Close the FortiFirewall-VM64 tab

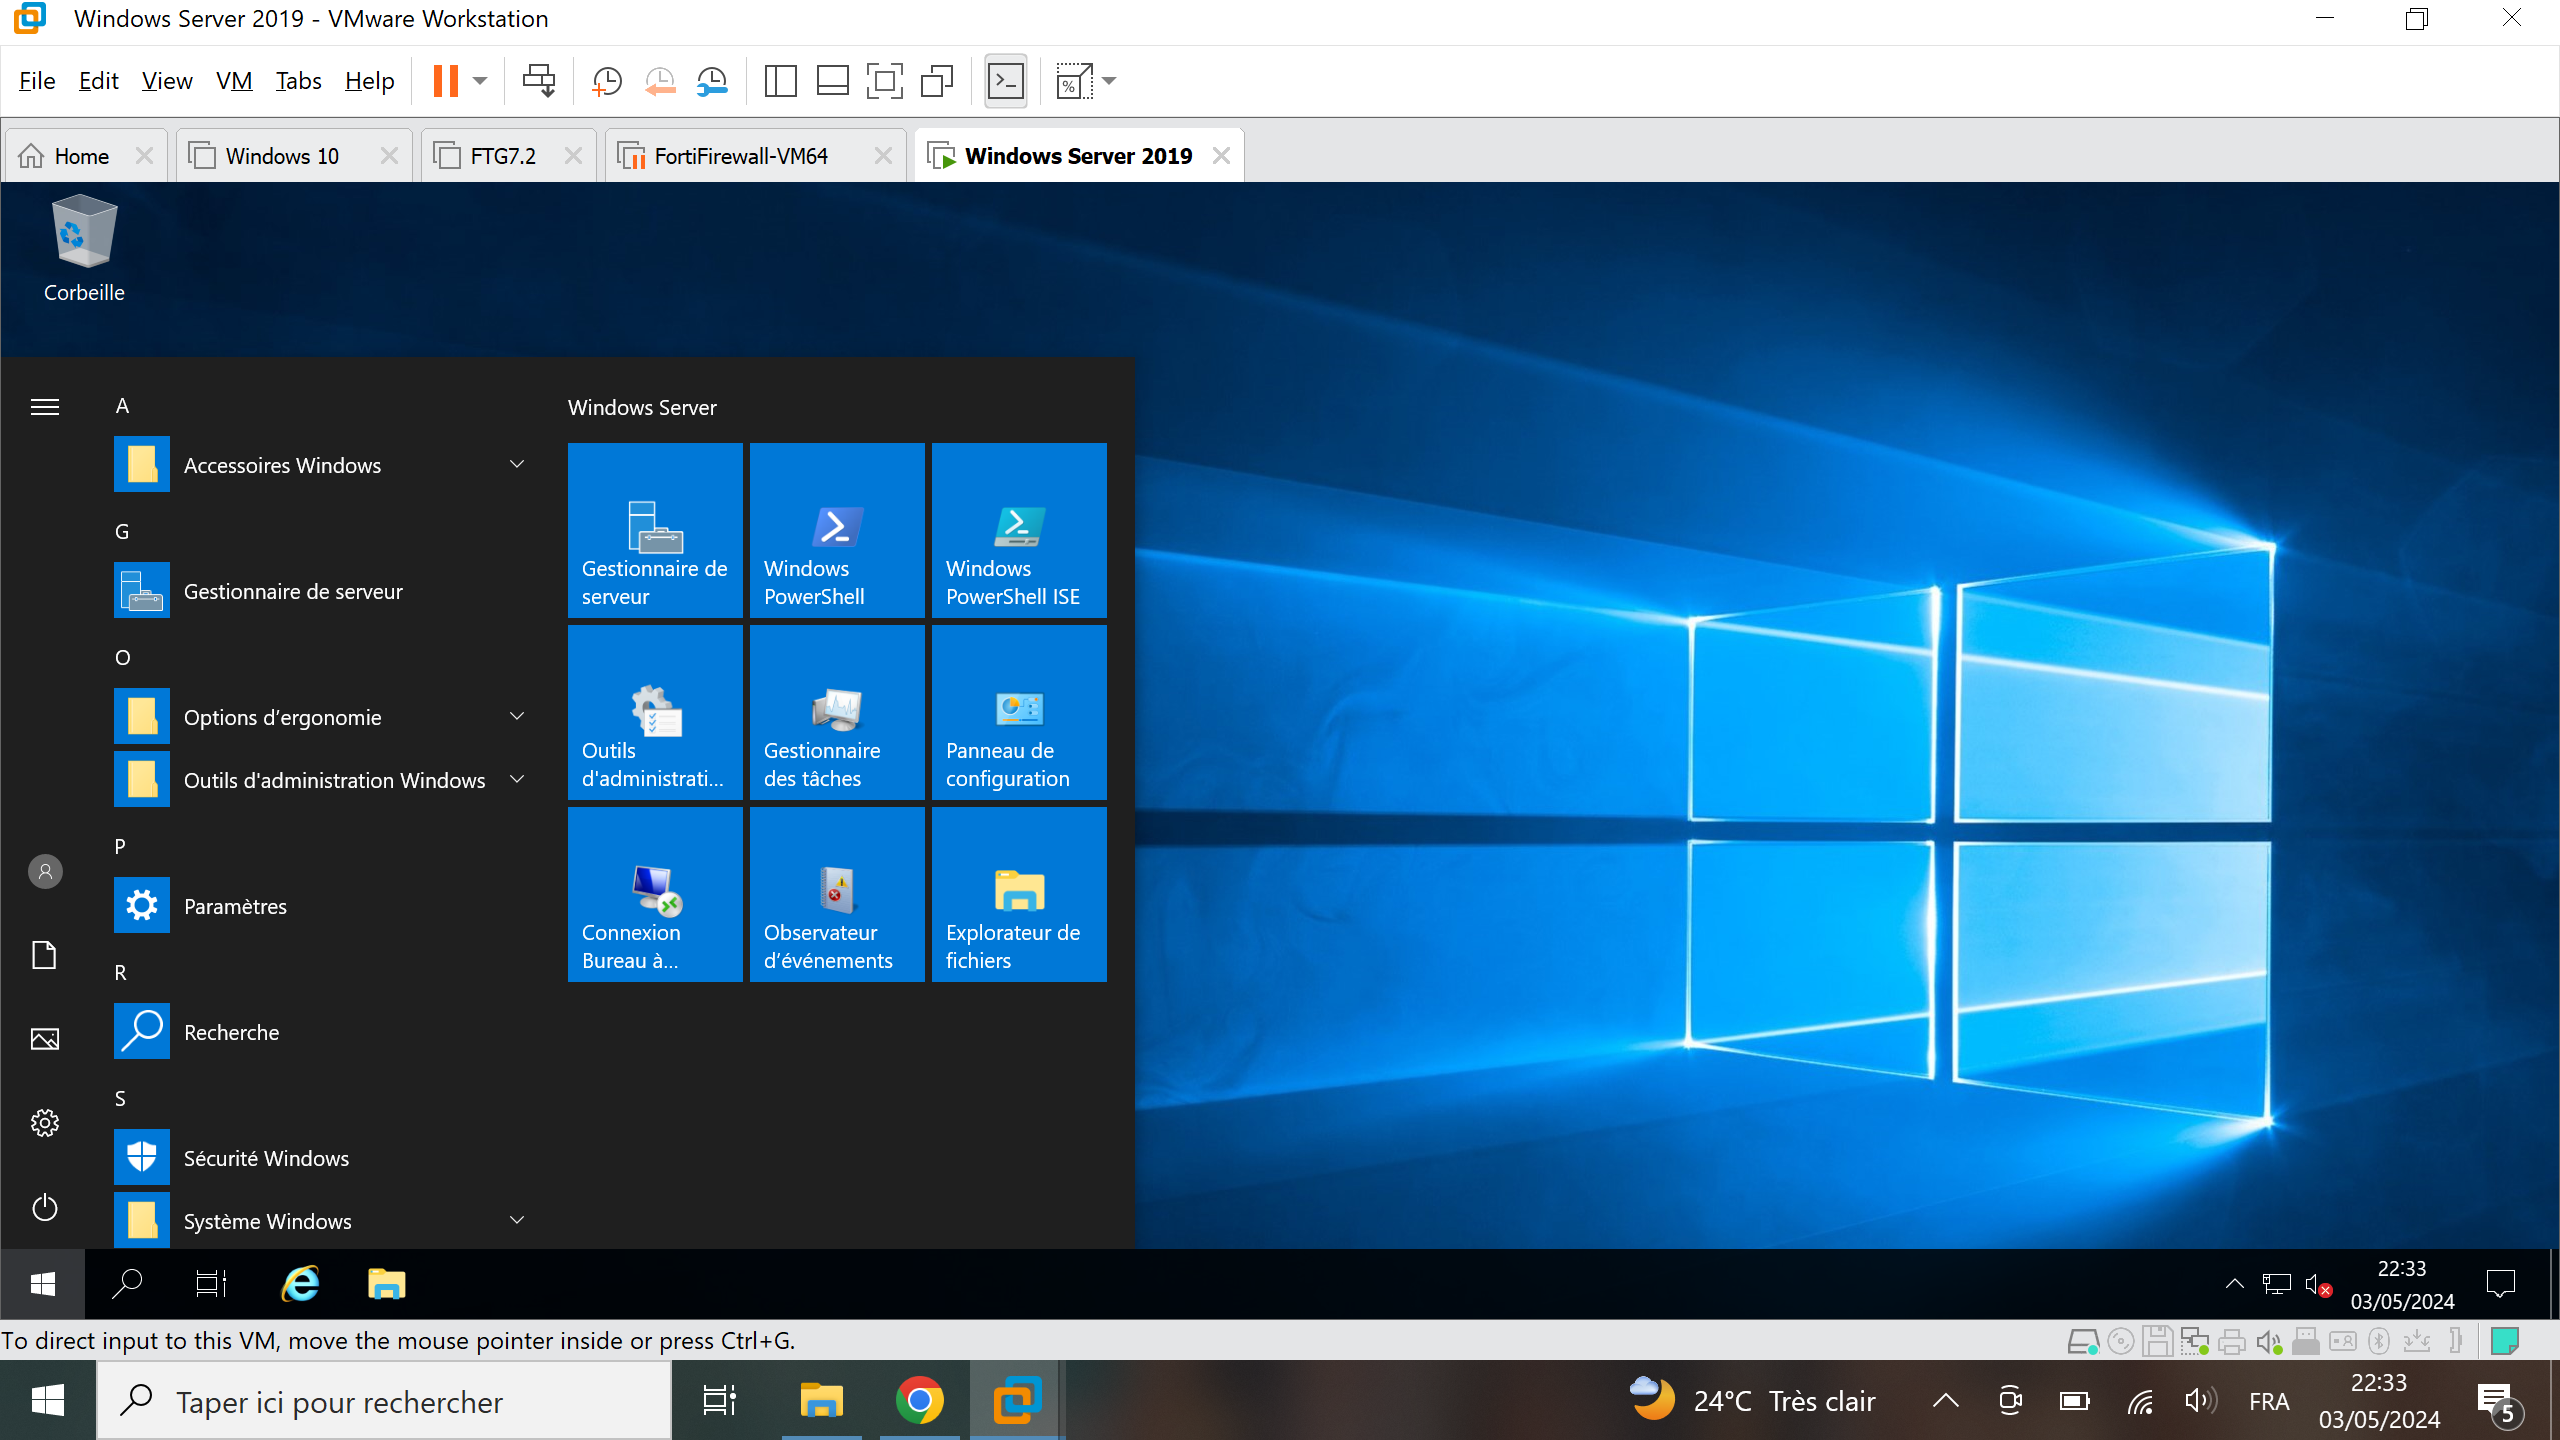(x=883, y=156)
